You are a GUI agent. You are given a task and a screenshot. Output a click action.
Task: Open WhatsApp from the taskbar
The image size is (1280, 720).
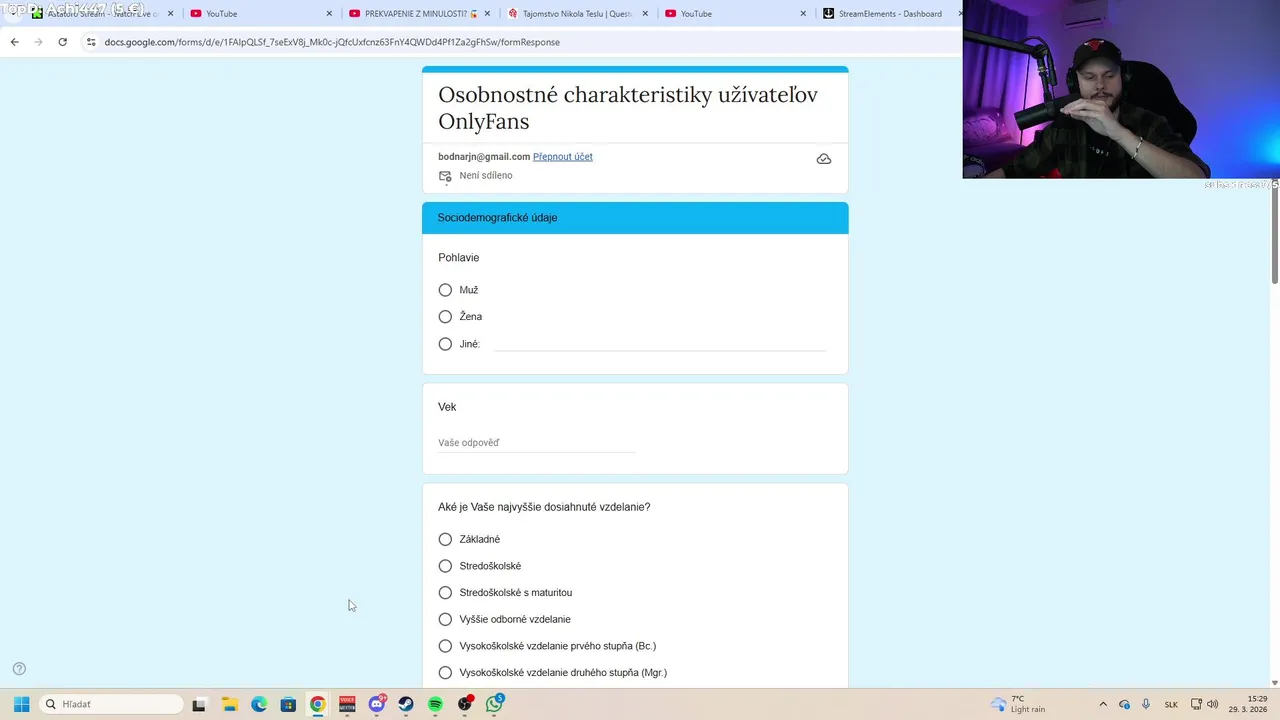[x=495, y=704]
